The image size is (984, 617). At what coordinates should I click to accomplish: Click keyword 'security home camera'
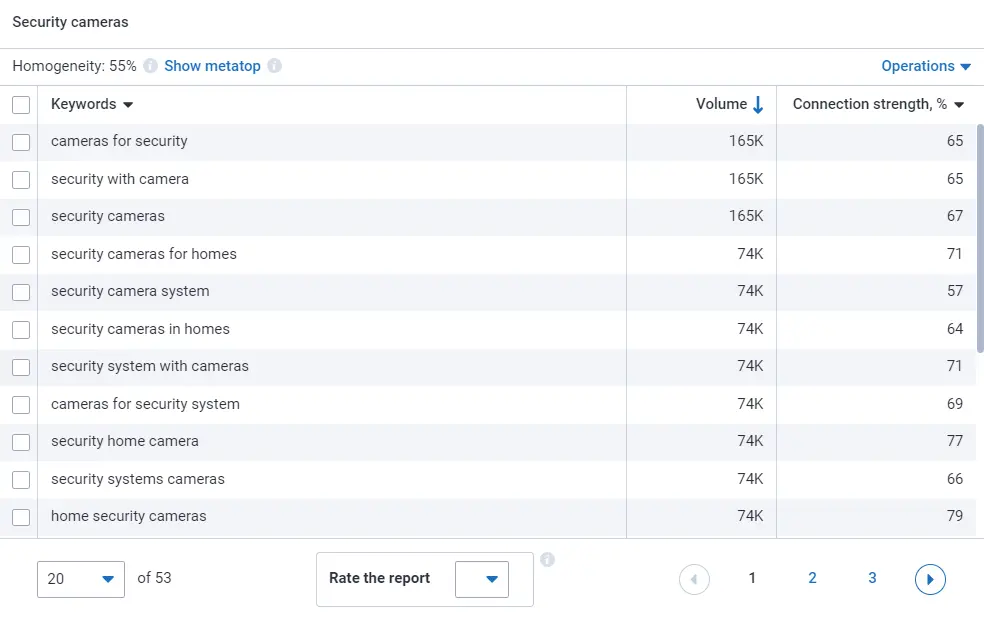pos(125,441)
